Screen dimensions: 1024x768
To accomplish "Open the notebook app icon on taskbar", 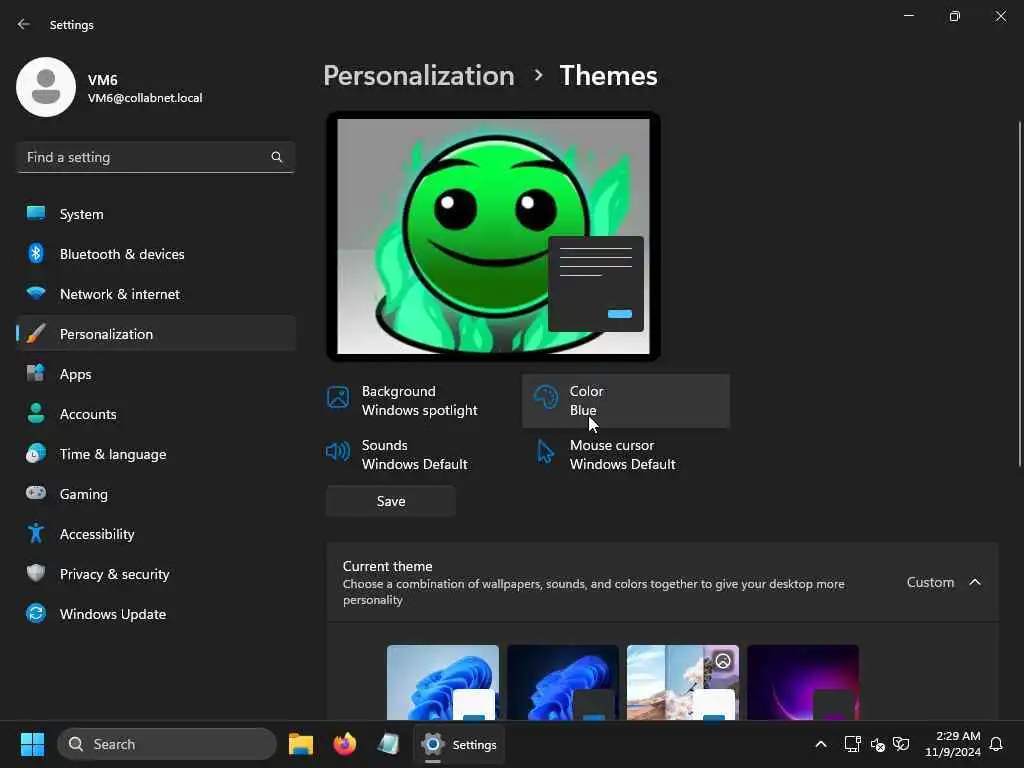I will pyautogui.click(x=388, y=744).
